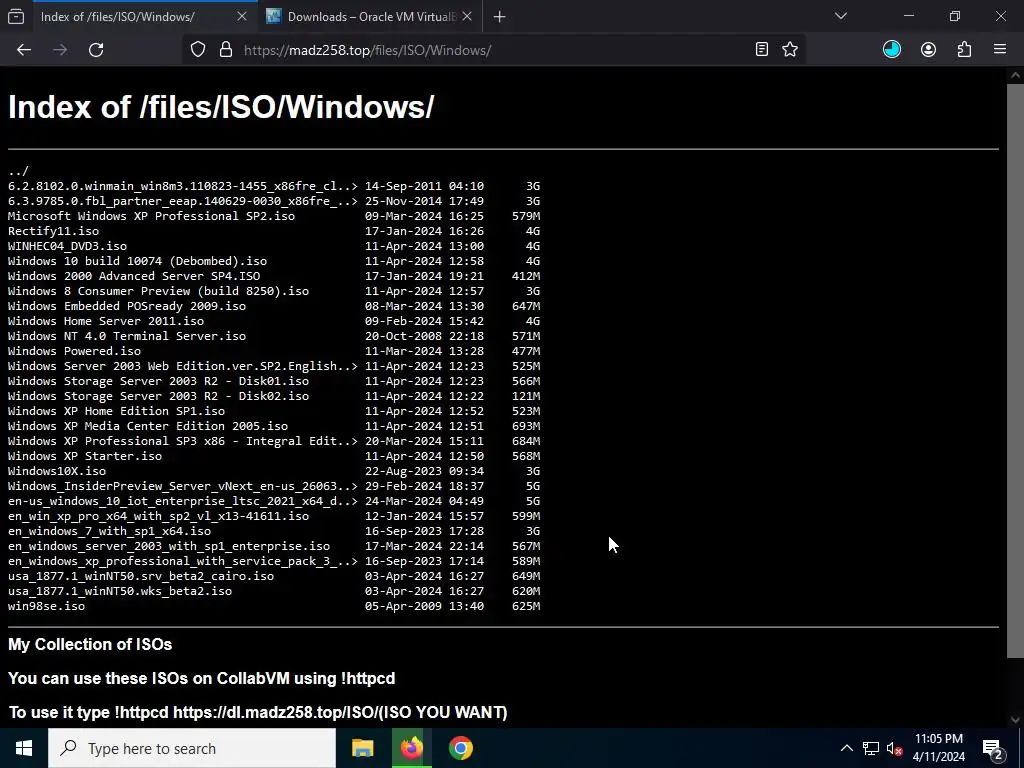Download Windows 8 Consumer Preview (build 8250).iso
This screenshot has height=768, width=1024.
[159, 291]
